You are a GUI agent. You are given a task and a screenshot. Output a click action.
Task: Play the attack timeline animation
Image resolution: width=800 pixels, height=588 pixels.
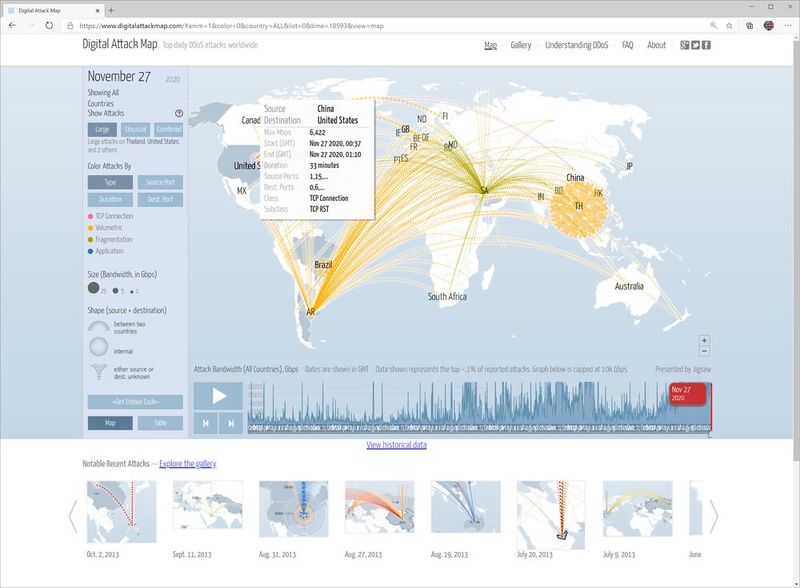tap(218, 396)
